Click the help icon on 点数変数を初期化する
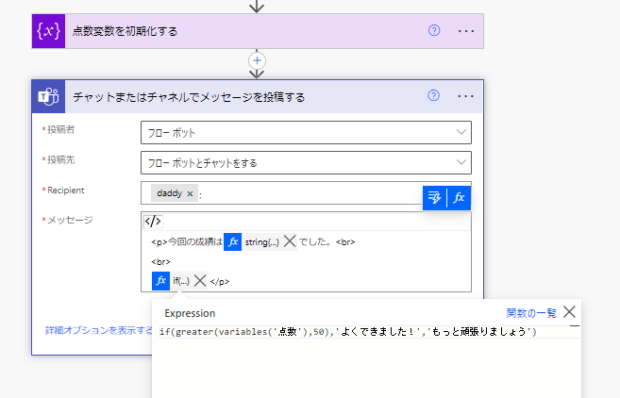Viewport: 620px width, 398px height. point(434,30)
